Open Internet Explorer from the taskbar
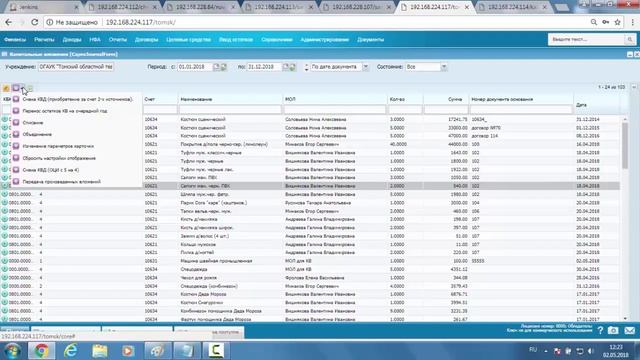 coord(71,351)
